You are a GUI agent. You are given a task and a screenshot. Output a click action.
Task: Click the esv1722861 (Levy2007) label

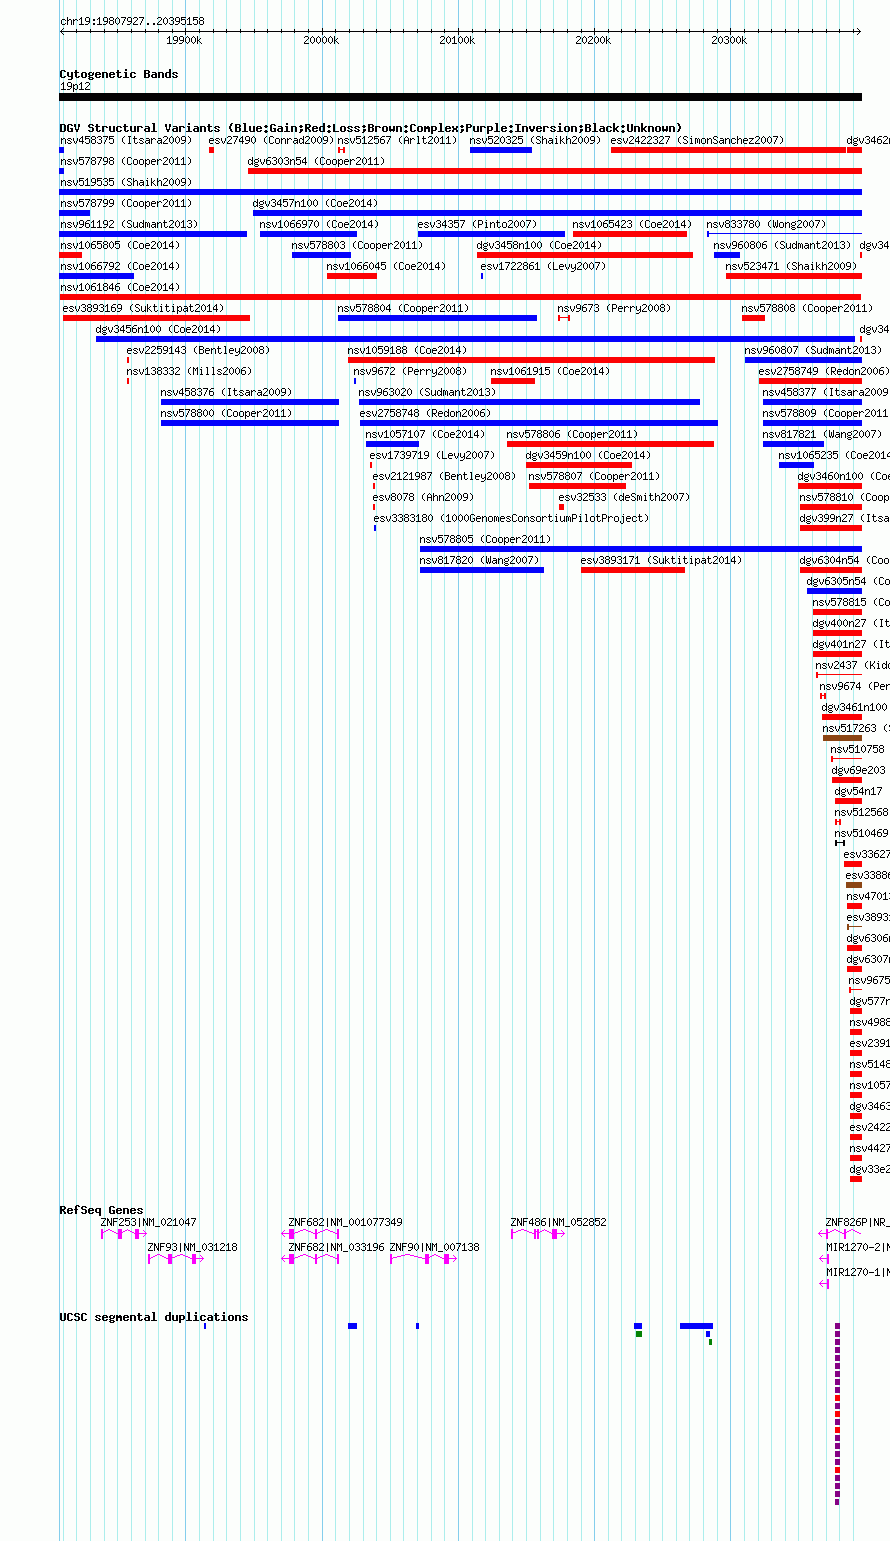point(543,266)
